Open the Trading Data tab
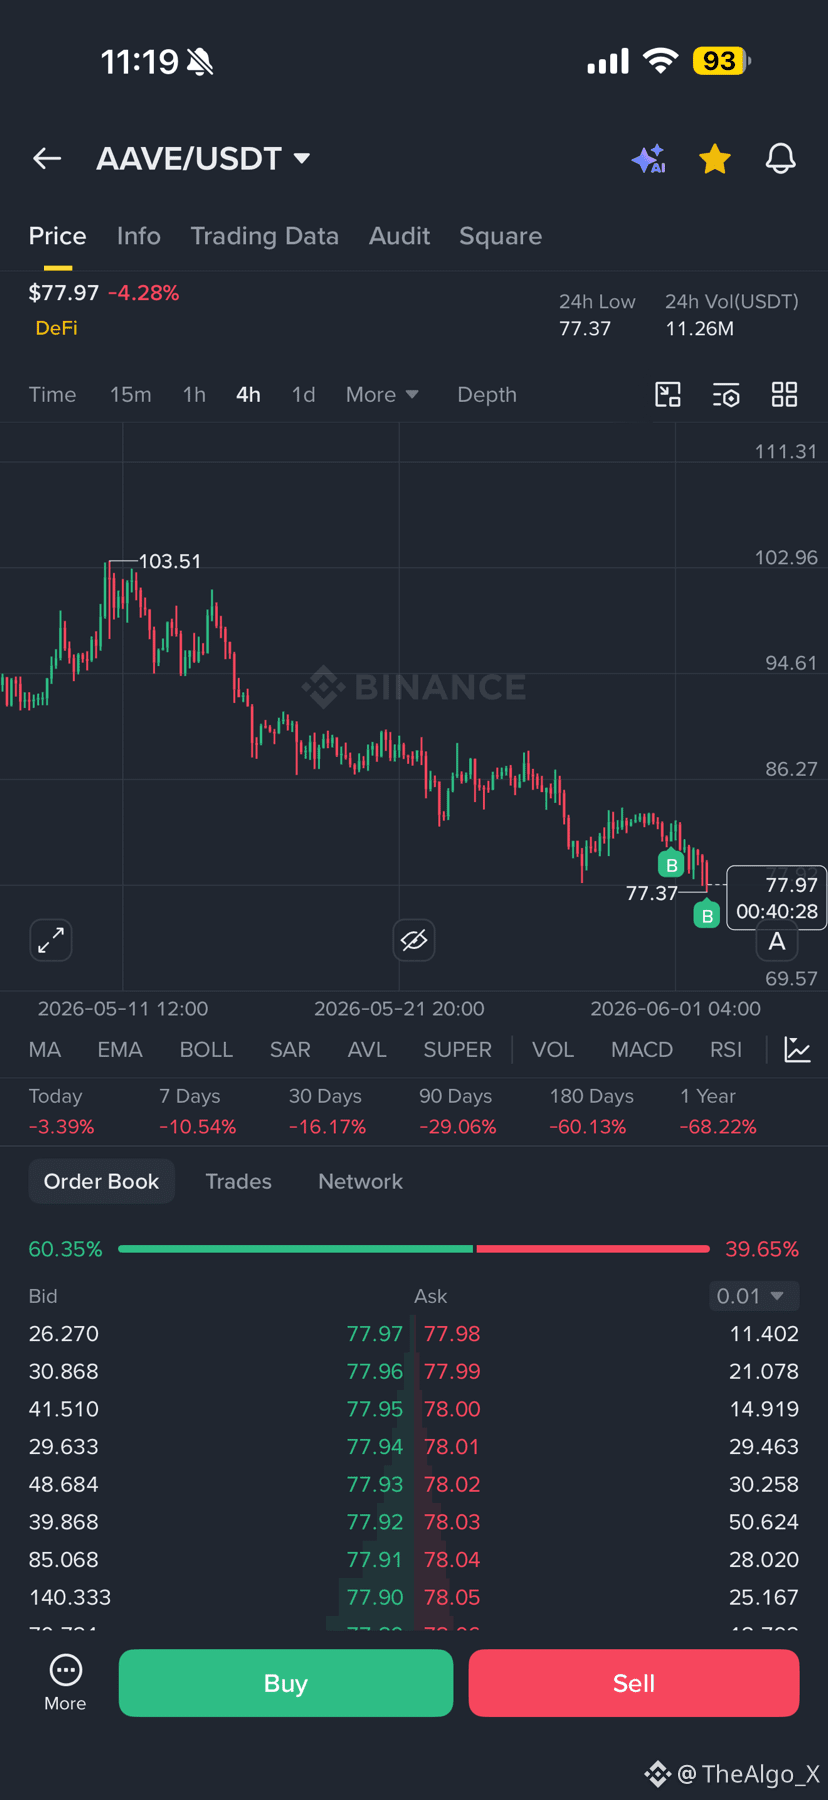Viewport: 828px width, 1800px height. click(264, 236)
